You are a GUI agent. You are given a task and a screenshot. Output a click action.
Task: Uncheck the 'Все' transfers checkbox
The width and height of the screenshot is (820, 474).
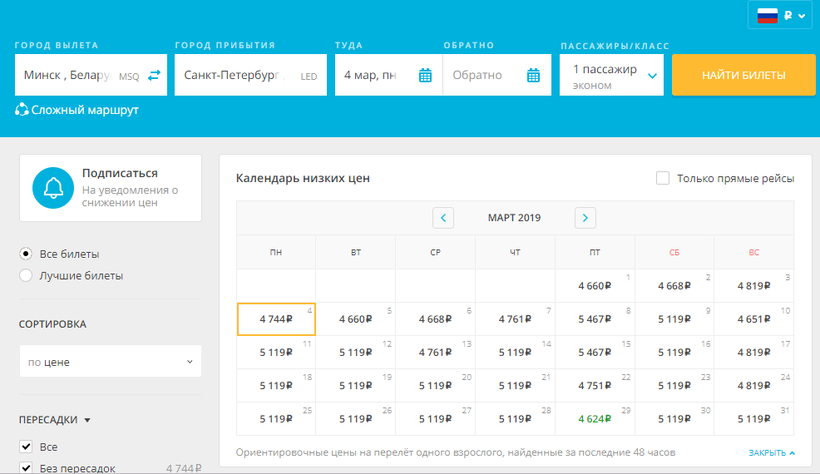26,447
